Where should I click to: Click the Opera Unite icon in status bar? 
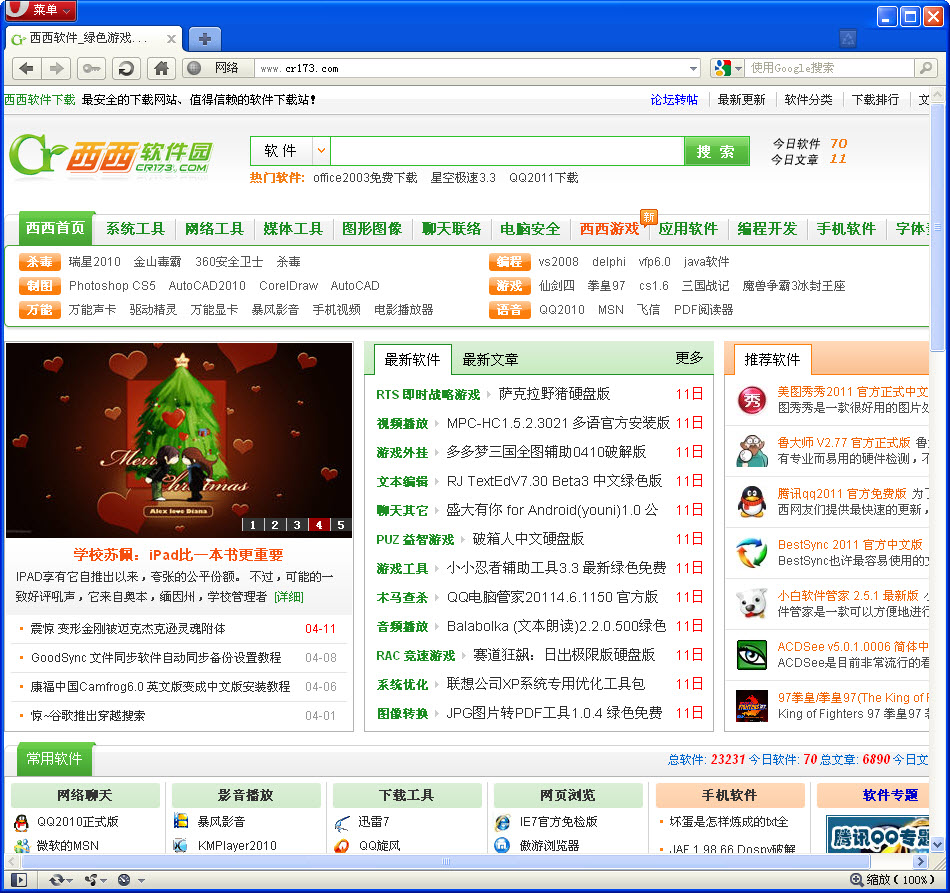click(91, 880)
